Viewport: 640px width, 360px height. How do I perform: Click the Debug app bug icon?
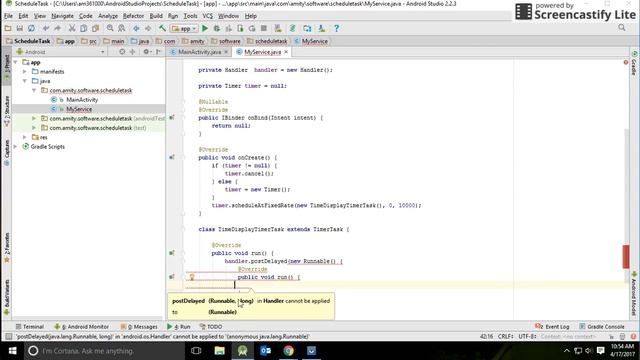[217, 28]
